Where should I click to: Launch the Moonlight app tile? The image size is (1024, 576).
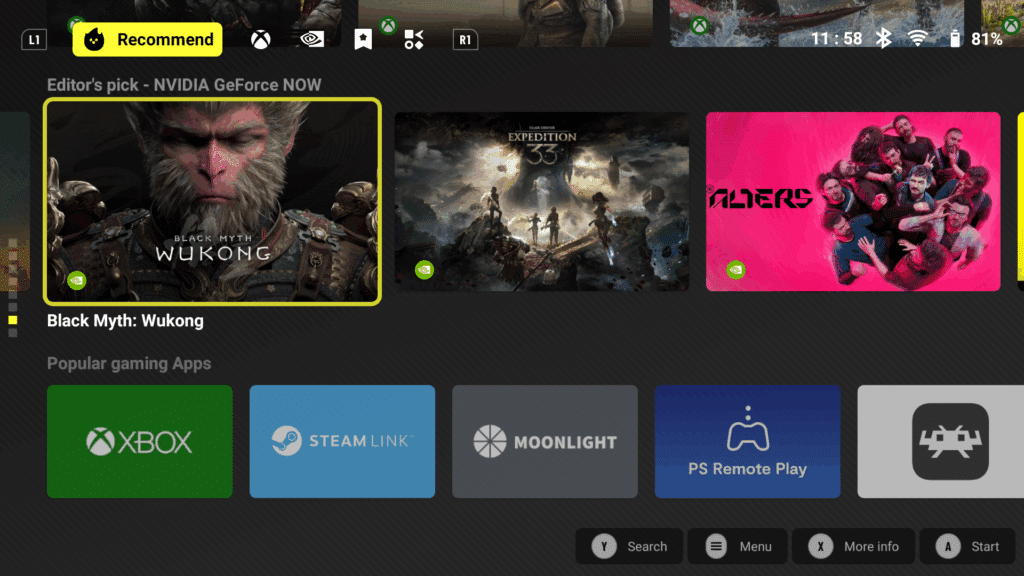[545, 441]
